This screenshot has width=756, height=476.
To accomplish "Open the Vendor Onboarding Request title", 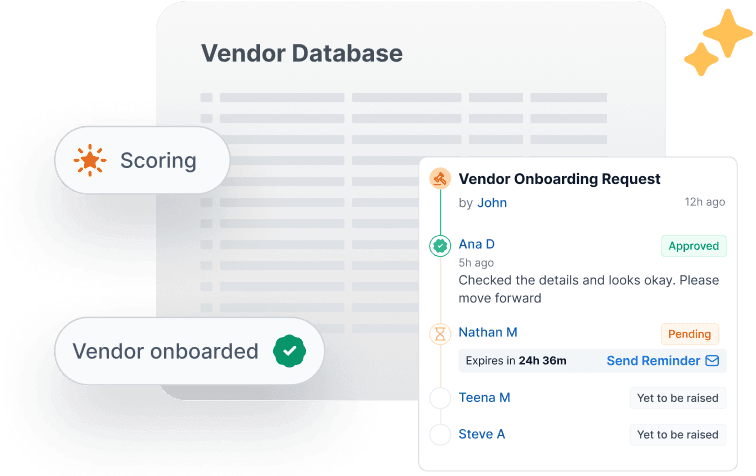I will 559,179.
